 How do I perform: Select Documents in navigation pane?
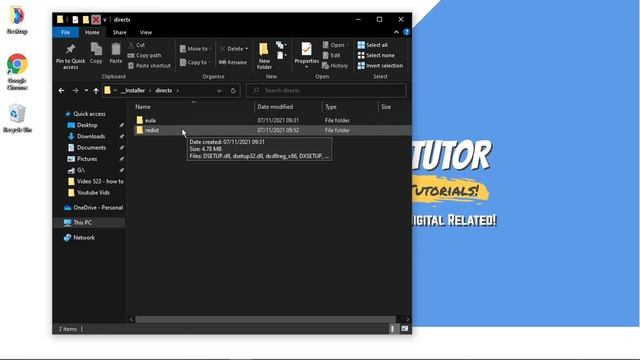point(91,148)
